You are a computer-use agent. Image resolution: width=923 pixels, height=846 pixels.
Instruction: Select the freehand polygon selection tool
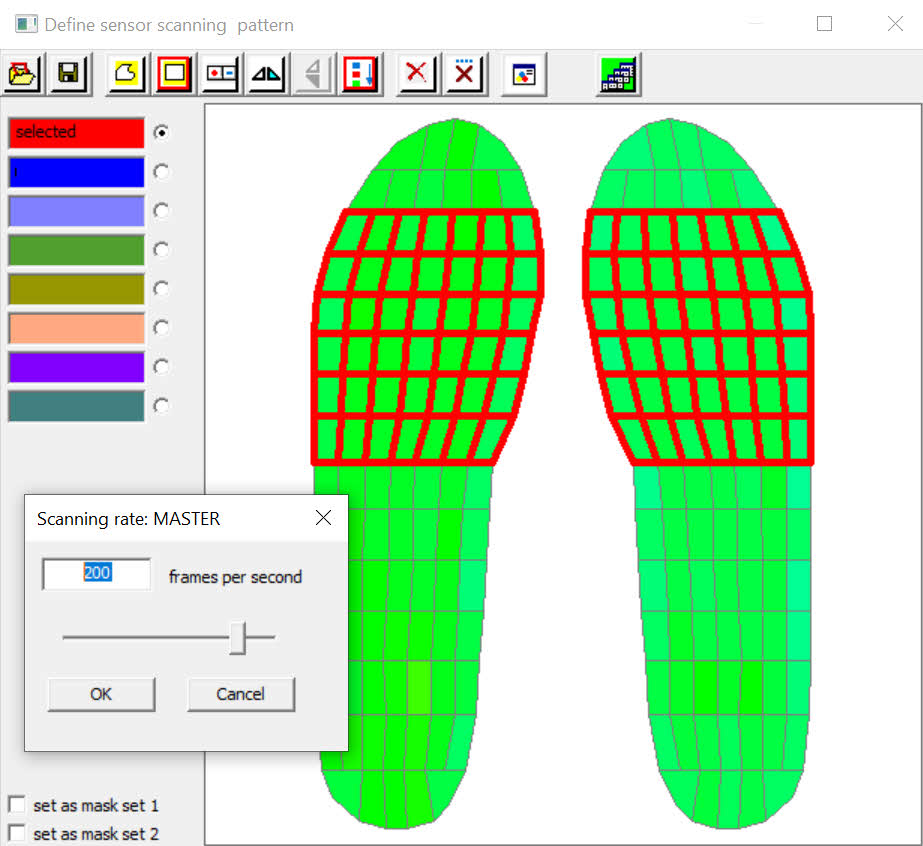pos(127,74)
